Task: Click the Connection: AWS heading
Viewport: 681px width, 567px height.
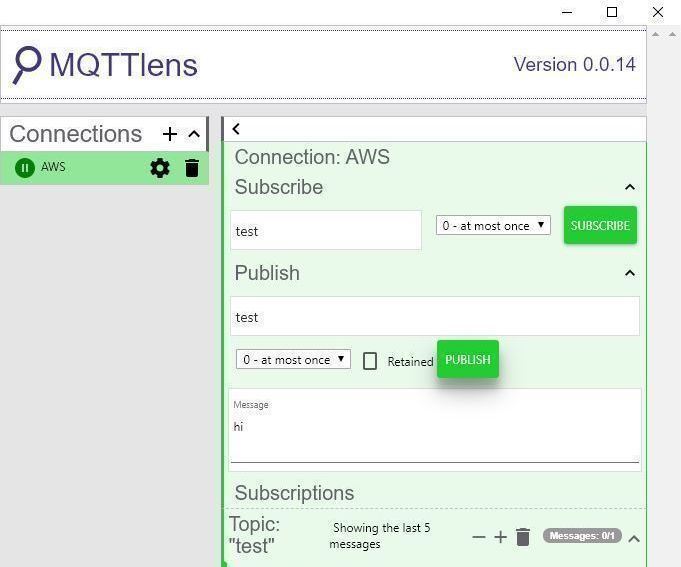Action: [x=312, y=157]
